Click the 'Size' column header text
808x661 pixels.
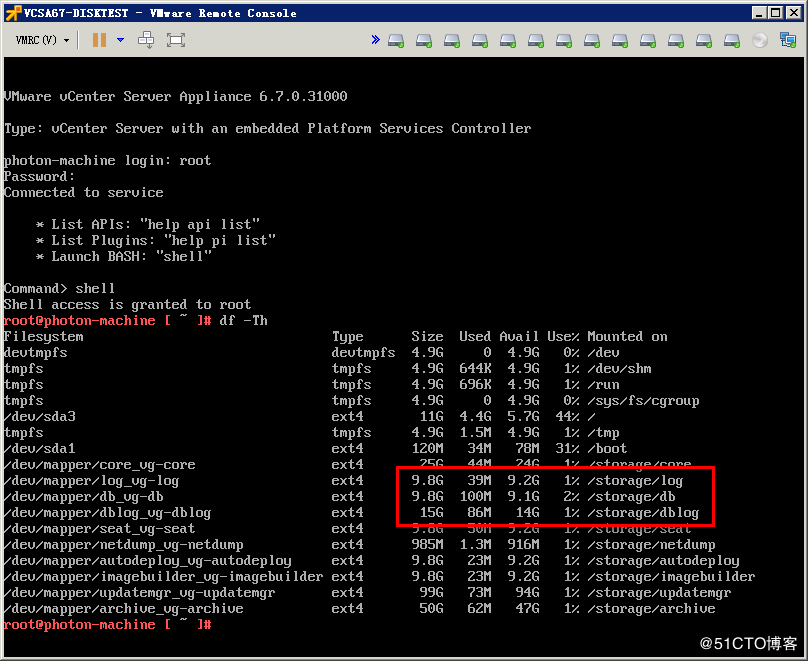pyautogui.click(x=427, y=336)
